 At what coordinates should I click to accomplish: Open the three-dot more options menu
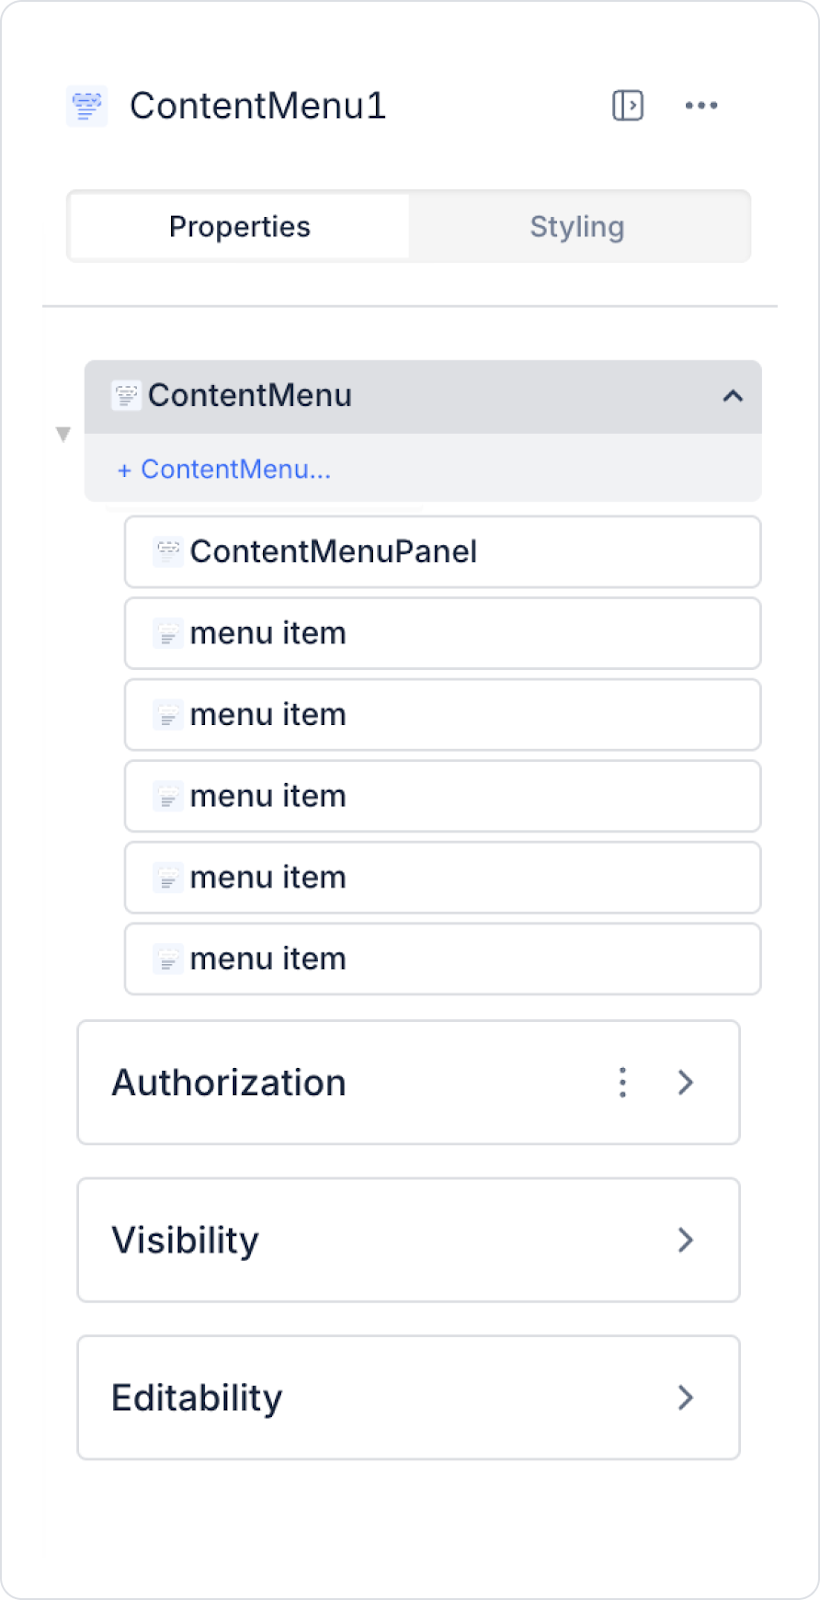pos(701,105)
